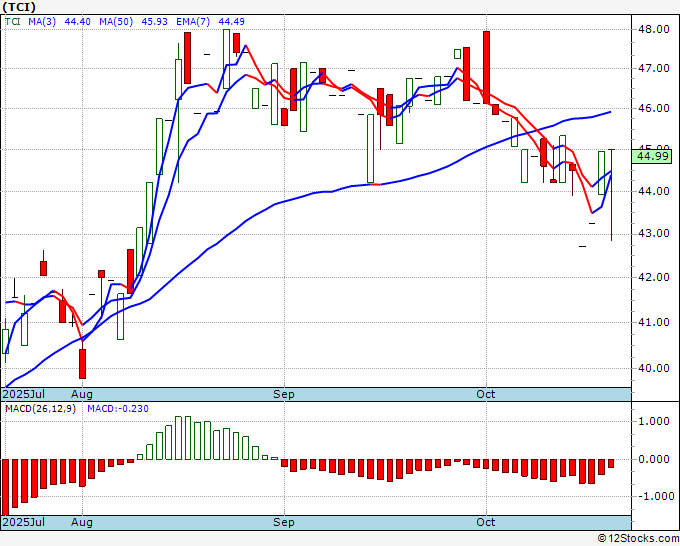Screen dimensions: 680x546
Task: Click the longest red MACD bar at far left
Action: pyautogui.click(x=5, y=487)
